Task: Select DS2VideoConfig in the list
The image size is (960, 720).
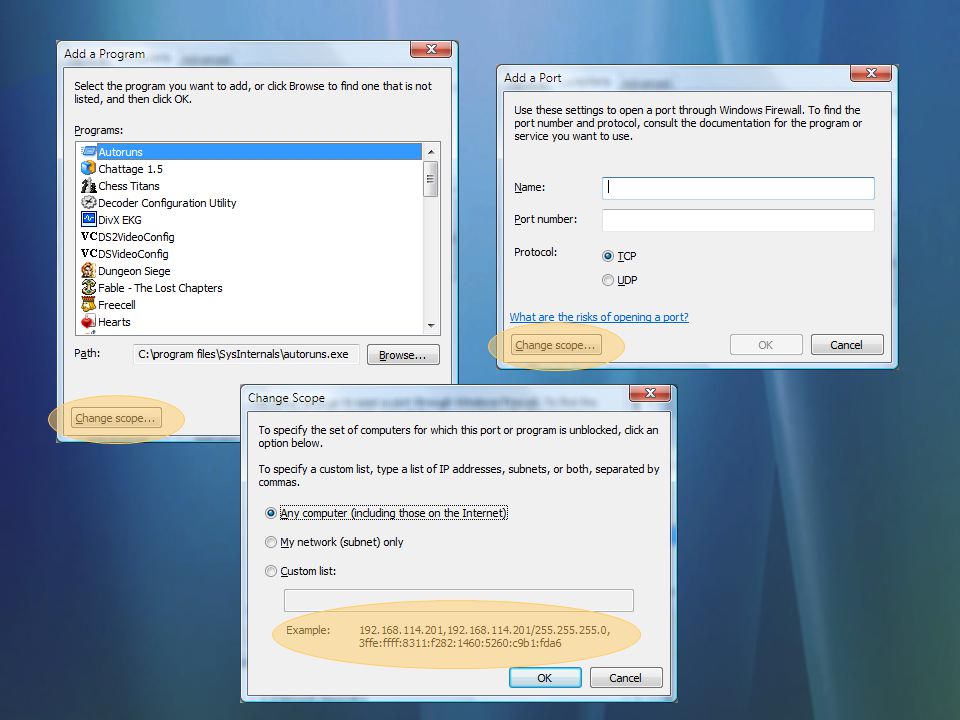Action: 136,237
